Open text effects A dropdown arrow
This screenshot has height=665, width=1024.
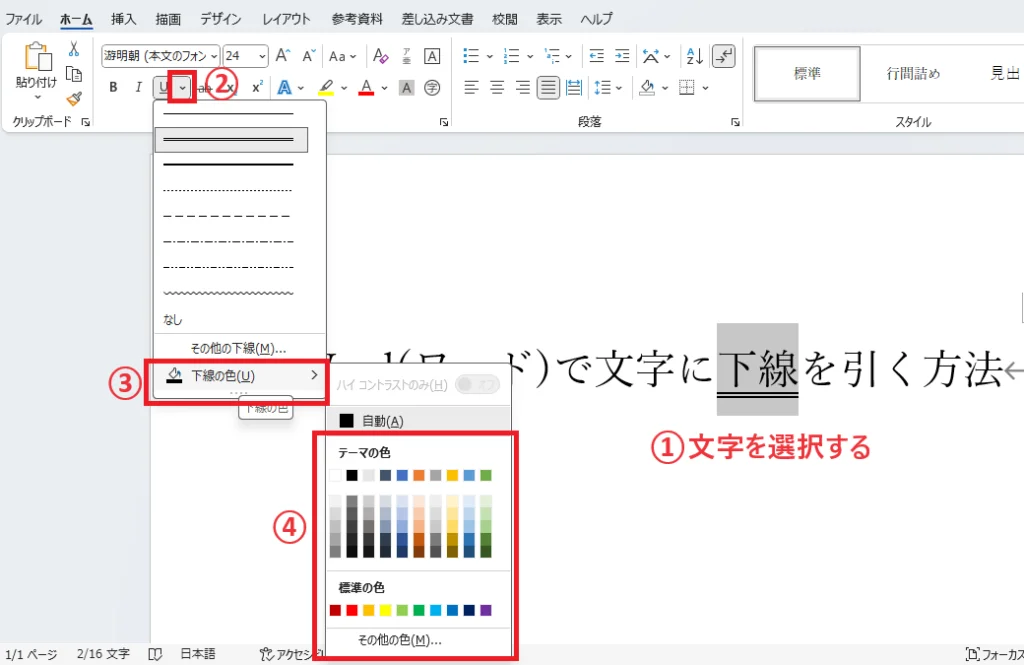[300, 88]
